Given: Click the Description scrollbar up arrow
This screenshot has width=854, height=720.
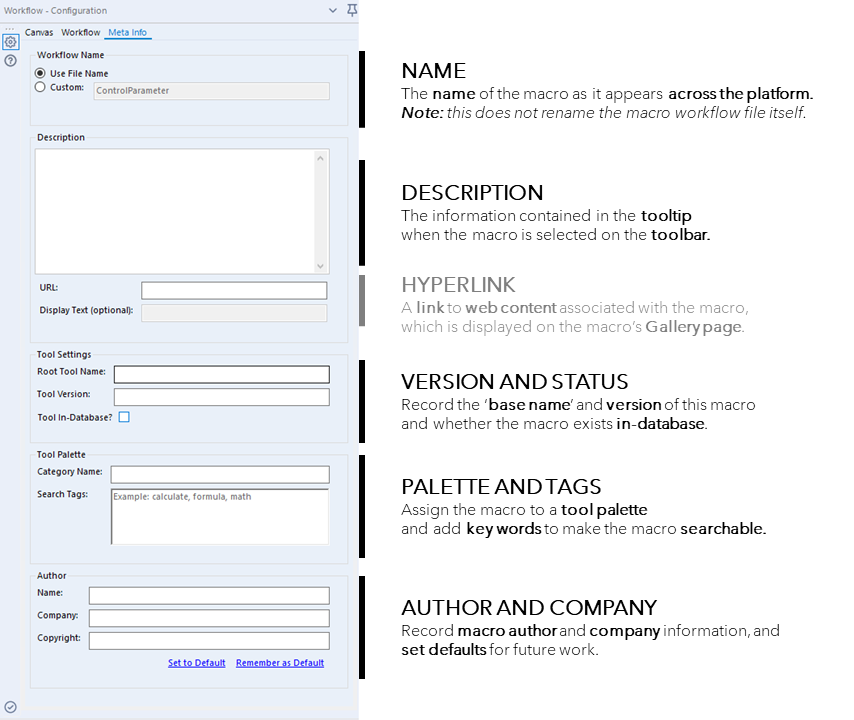Looking at the screenshot, I should (320, 158).
